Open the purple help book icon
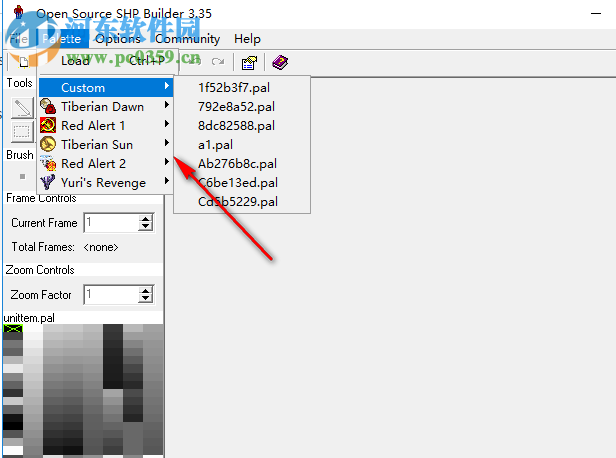The image size is (616, 458). pyautogui.click(x=280, y=62)
